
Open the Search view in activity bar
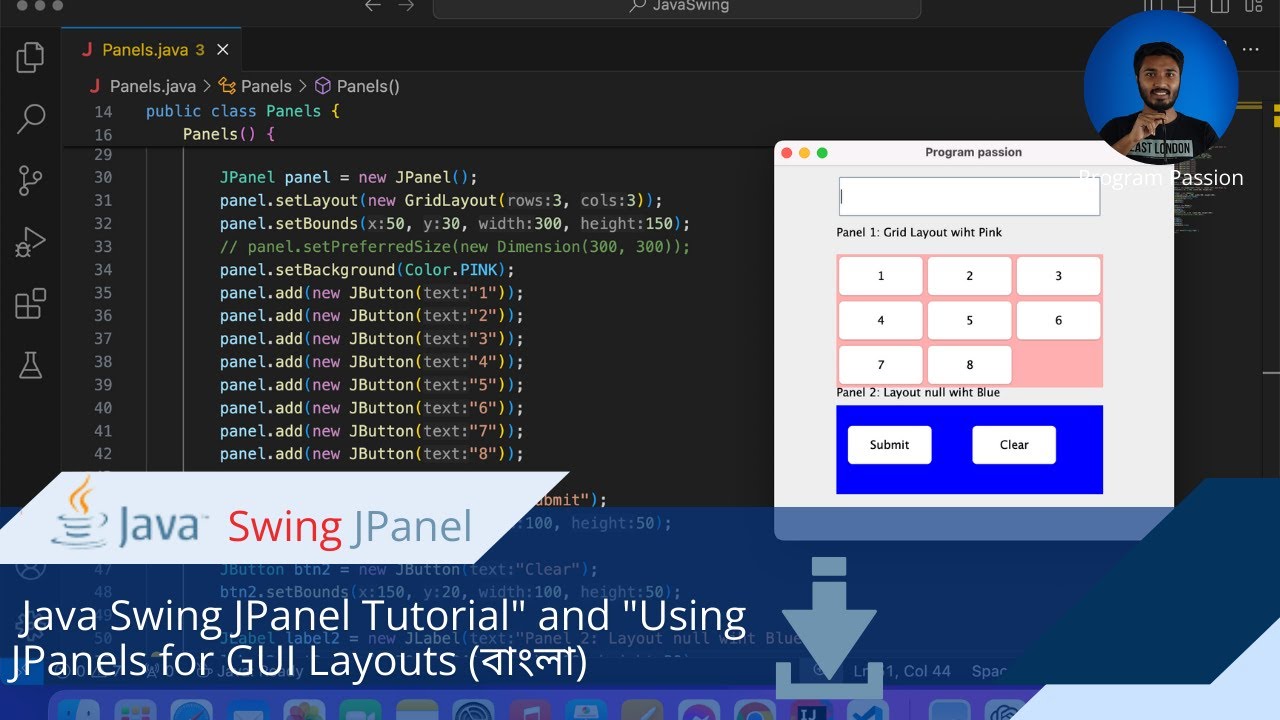click(30, 119)
